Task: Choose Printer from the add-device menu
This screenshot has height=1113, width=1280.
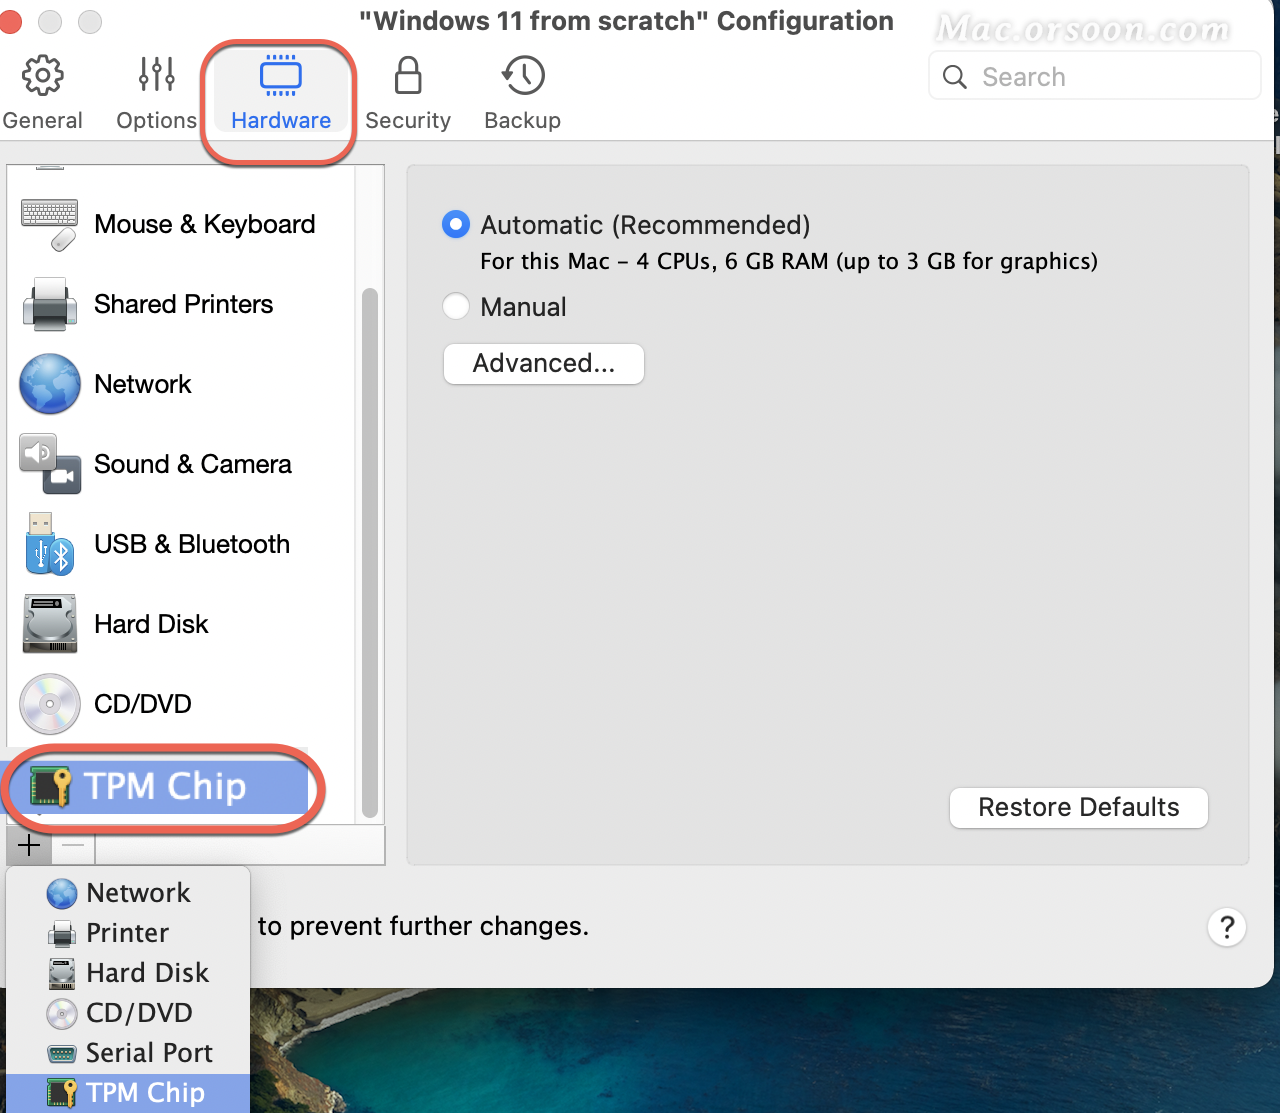Action: pyautogui.click(x=128, y=932)
